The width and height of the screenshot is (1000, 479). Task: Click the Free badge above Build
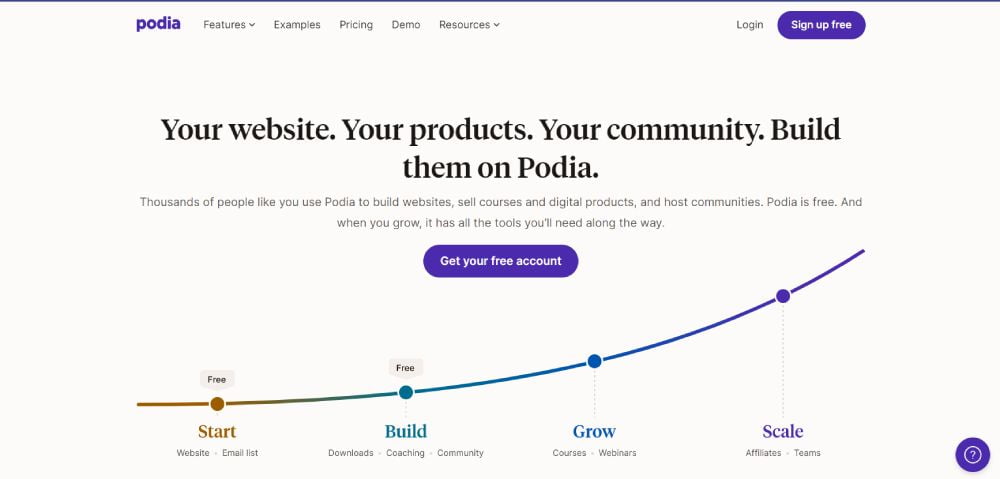coord(406,368)
